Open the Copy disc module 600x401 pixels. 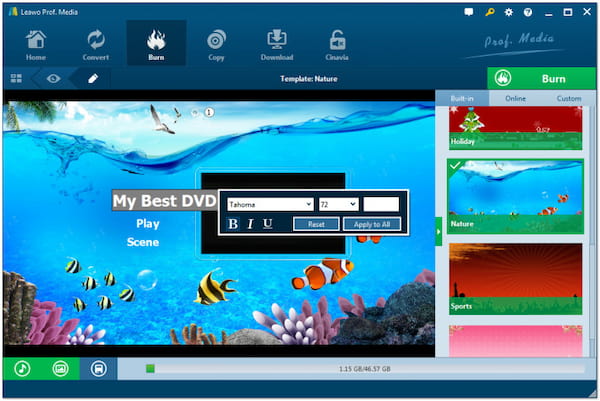(216, 44)
